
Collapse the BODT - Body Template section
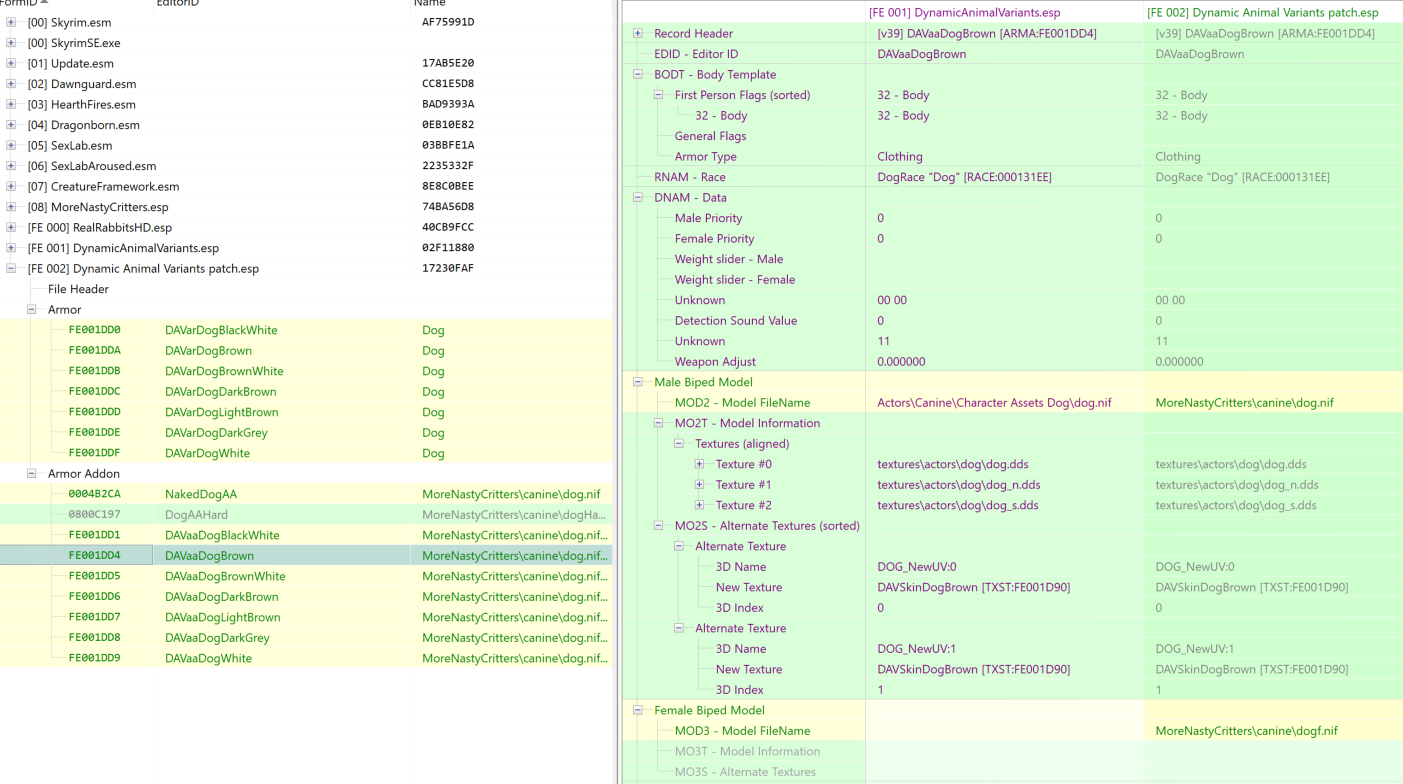pyautogui.click(x=638, y=74)
